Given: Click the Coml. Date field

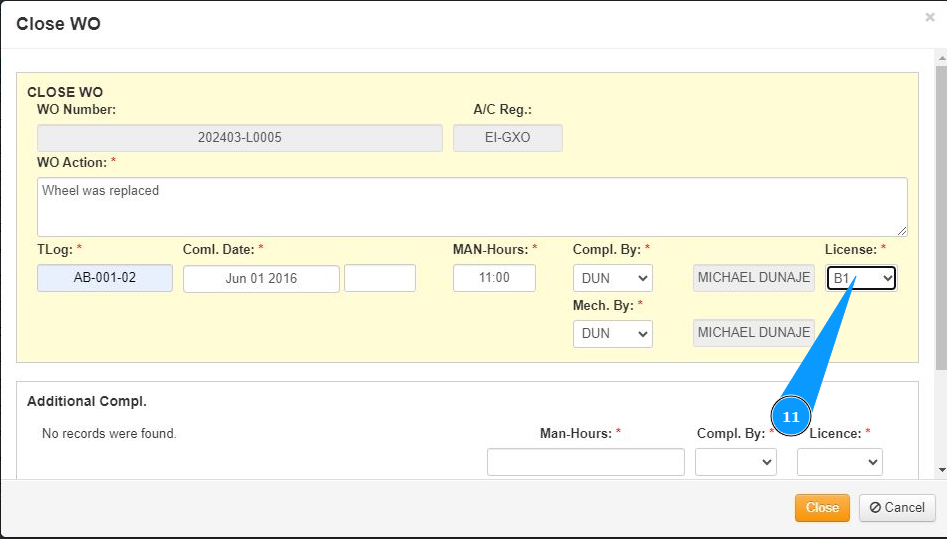Looking at the screenshot, I should 261,279.
